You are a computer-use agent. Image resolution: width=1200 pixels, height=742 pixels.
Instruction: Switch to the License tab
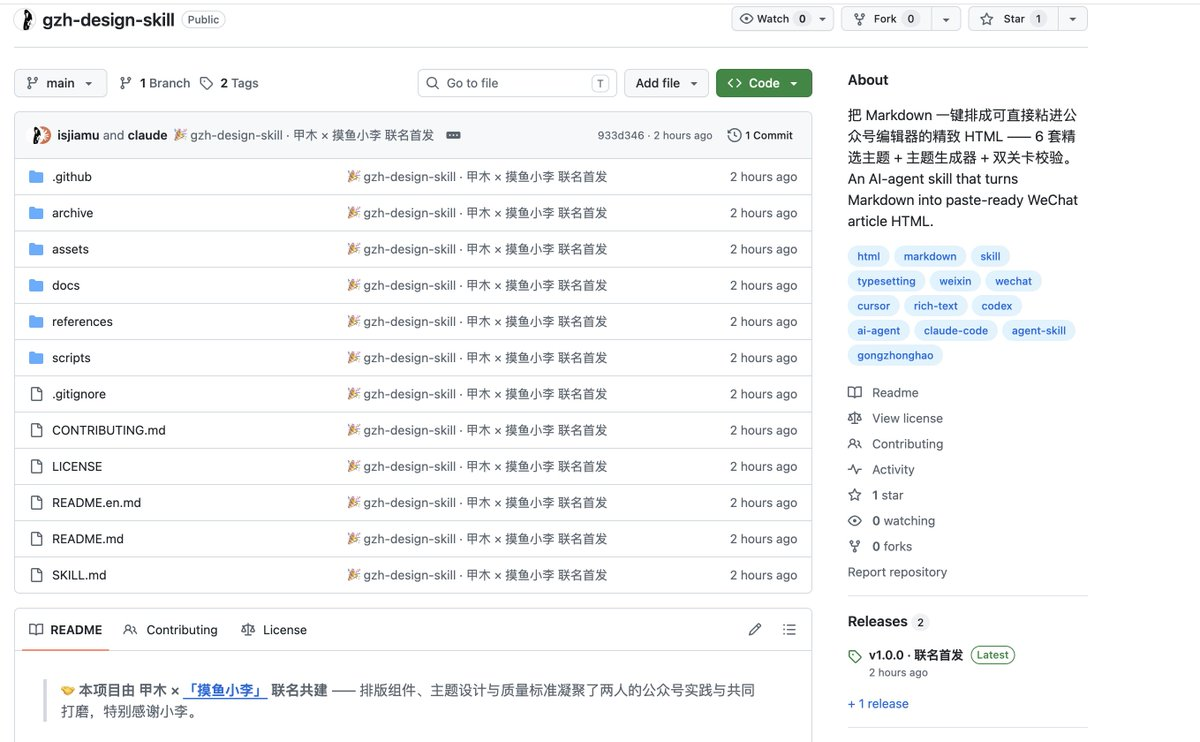(x=274, y=630)
